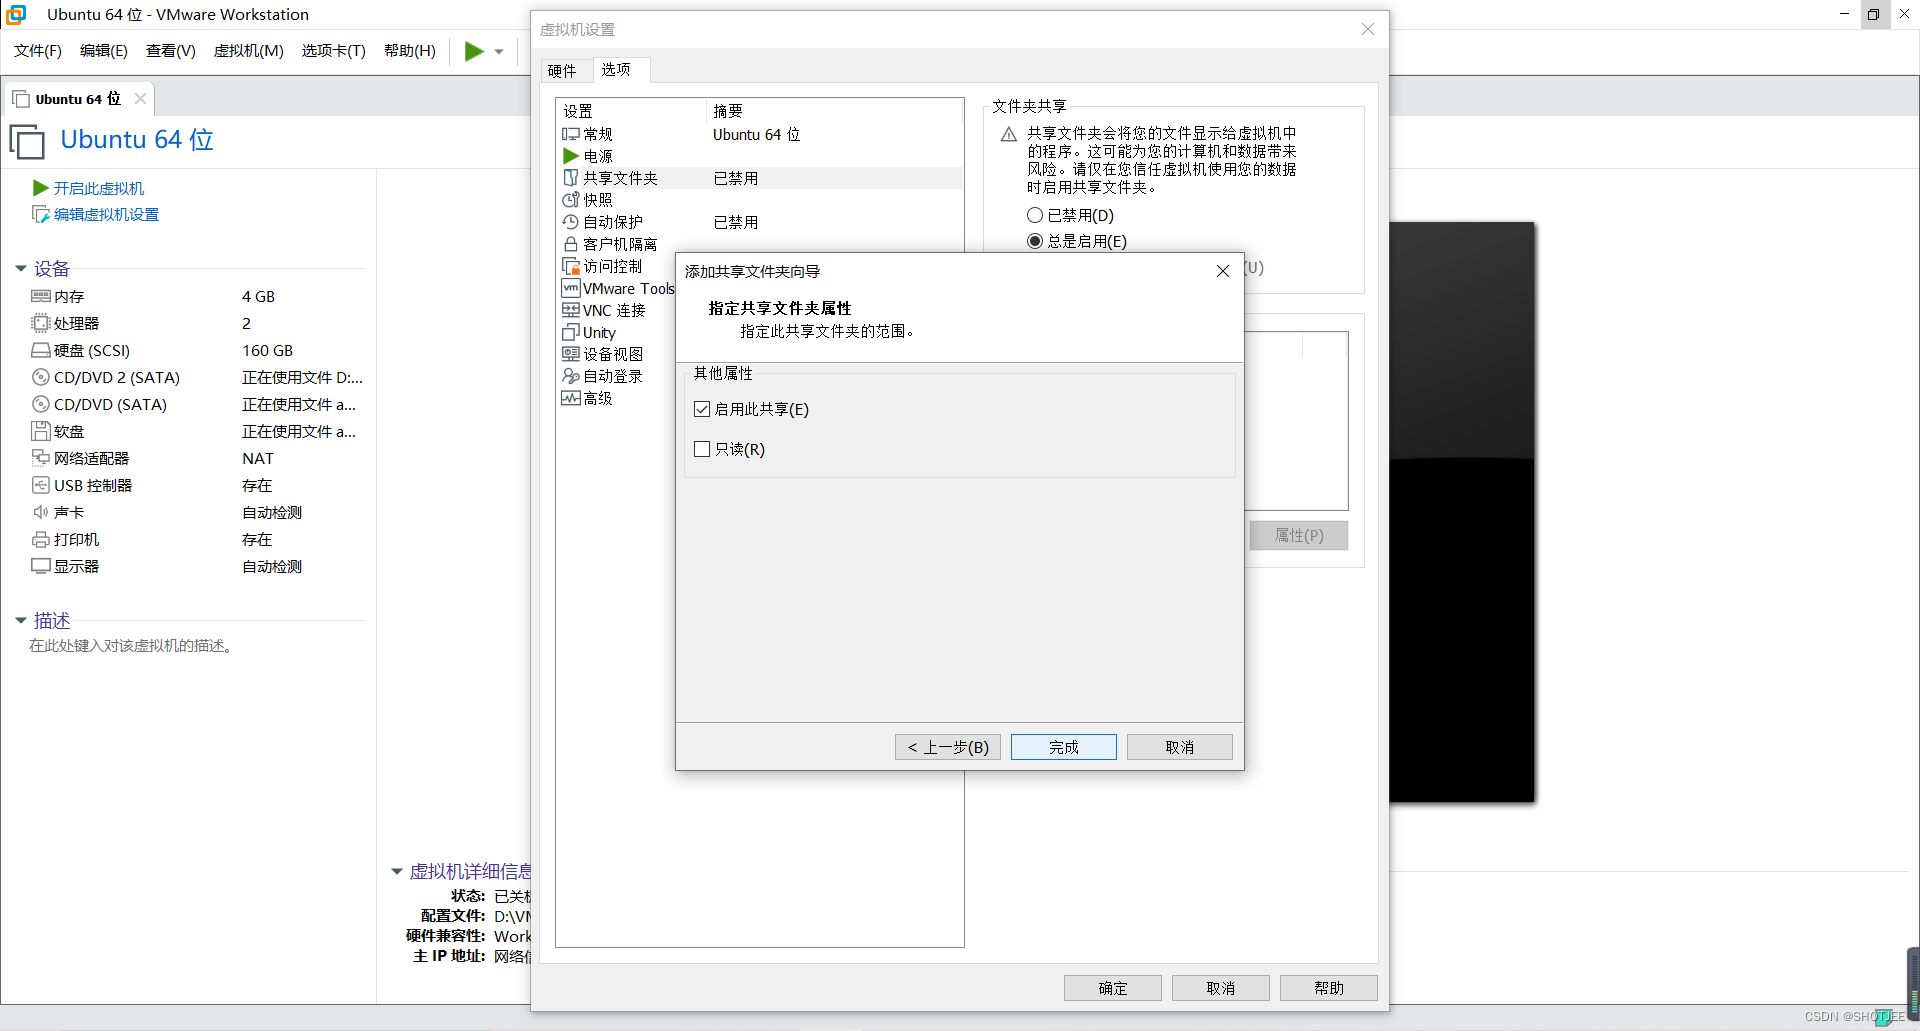1920x1031 pixels.
Task: Open the 查看(V) menu
Action: point(170,51)
